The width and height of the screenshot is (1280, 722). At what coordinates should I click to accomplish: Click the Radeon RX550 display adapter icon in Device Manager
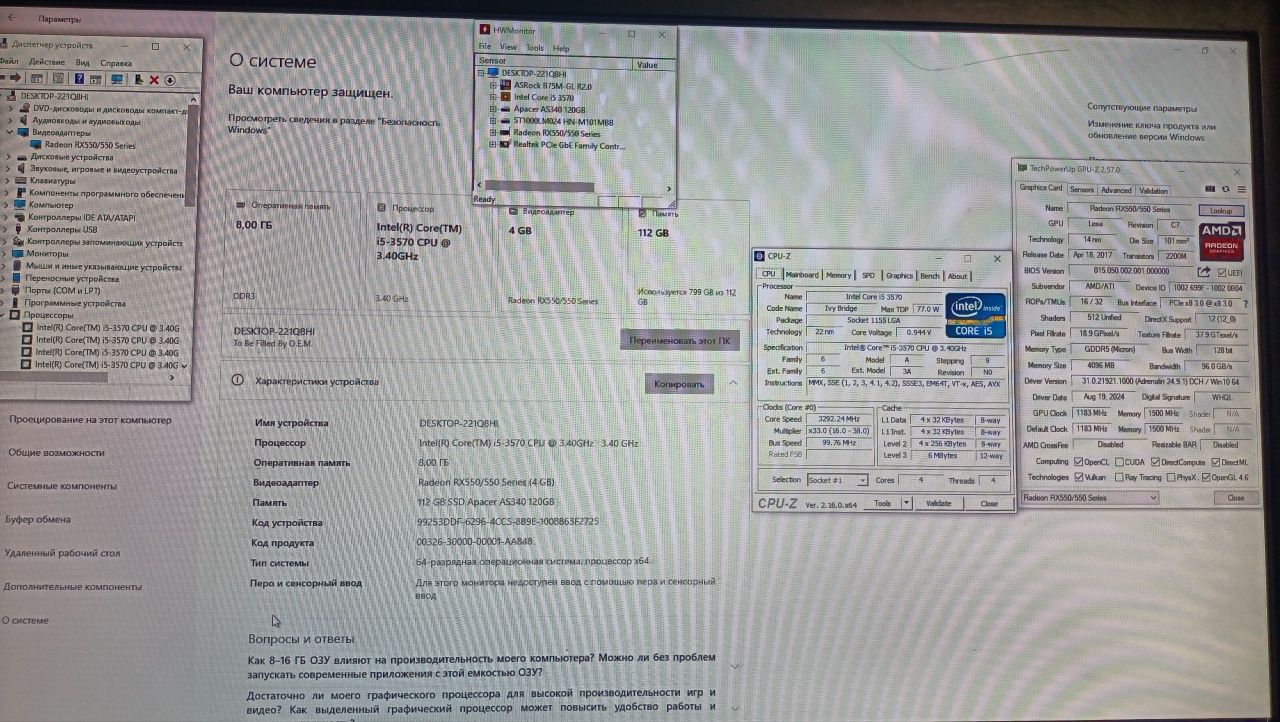tap(36, 144)
